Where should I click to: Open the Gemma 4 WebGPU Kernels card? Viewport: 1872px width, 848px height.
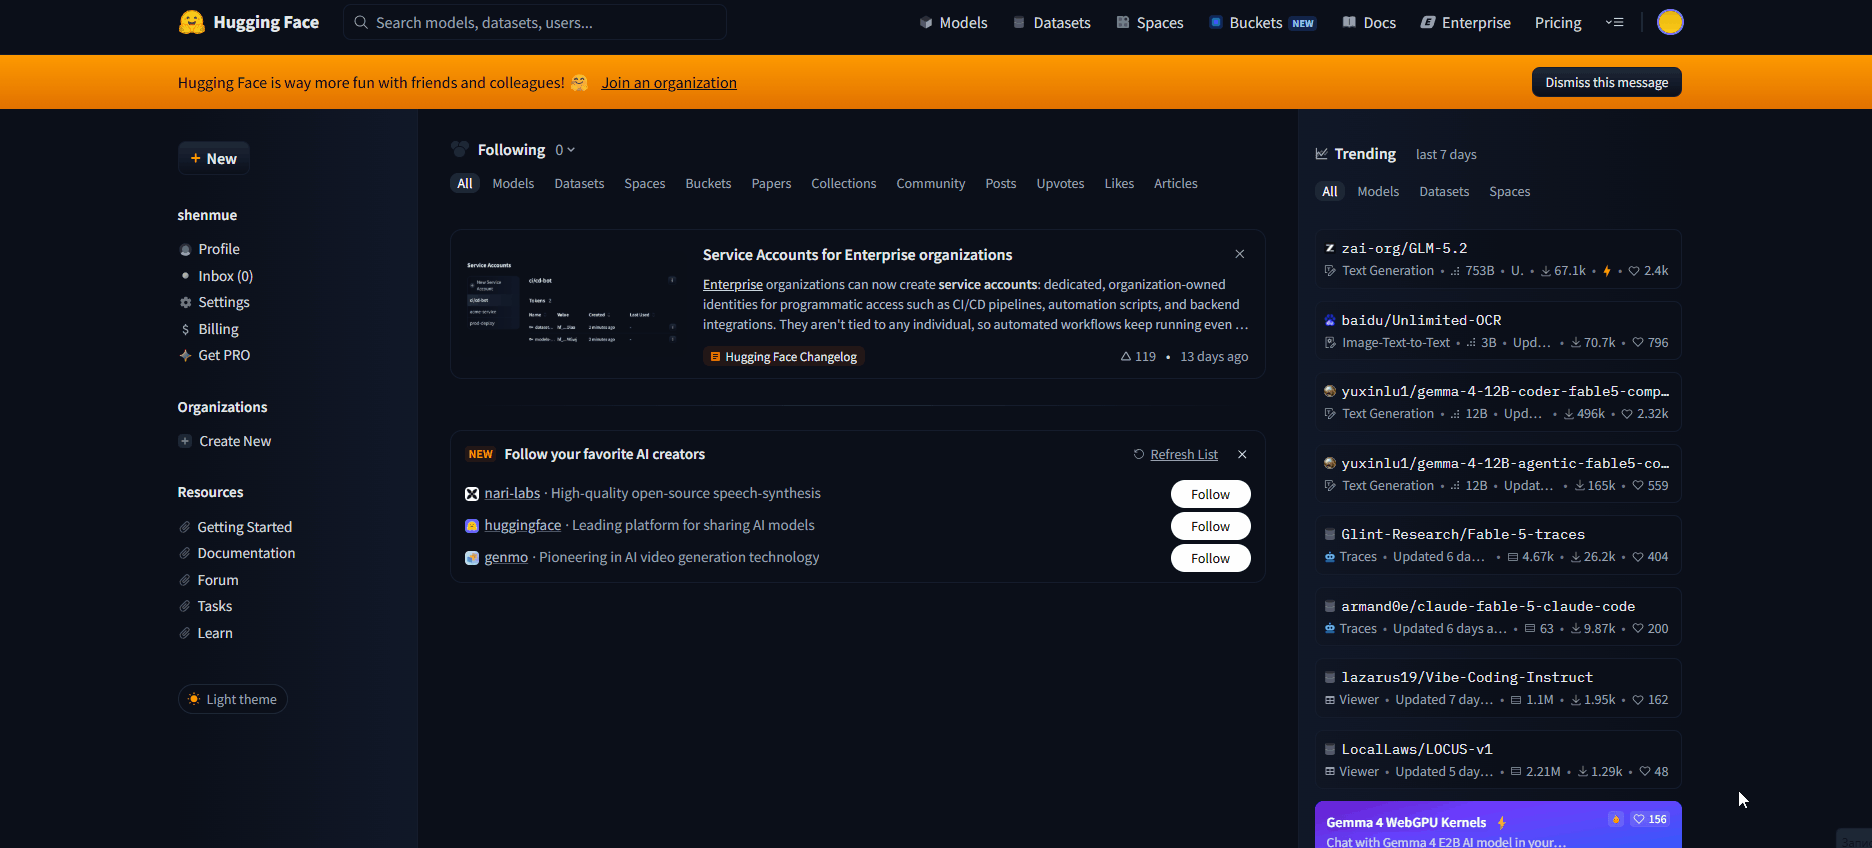tap(1498, 825)
